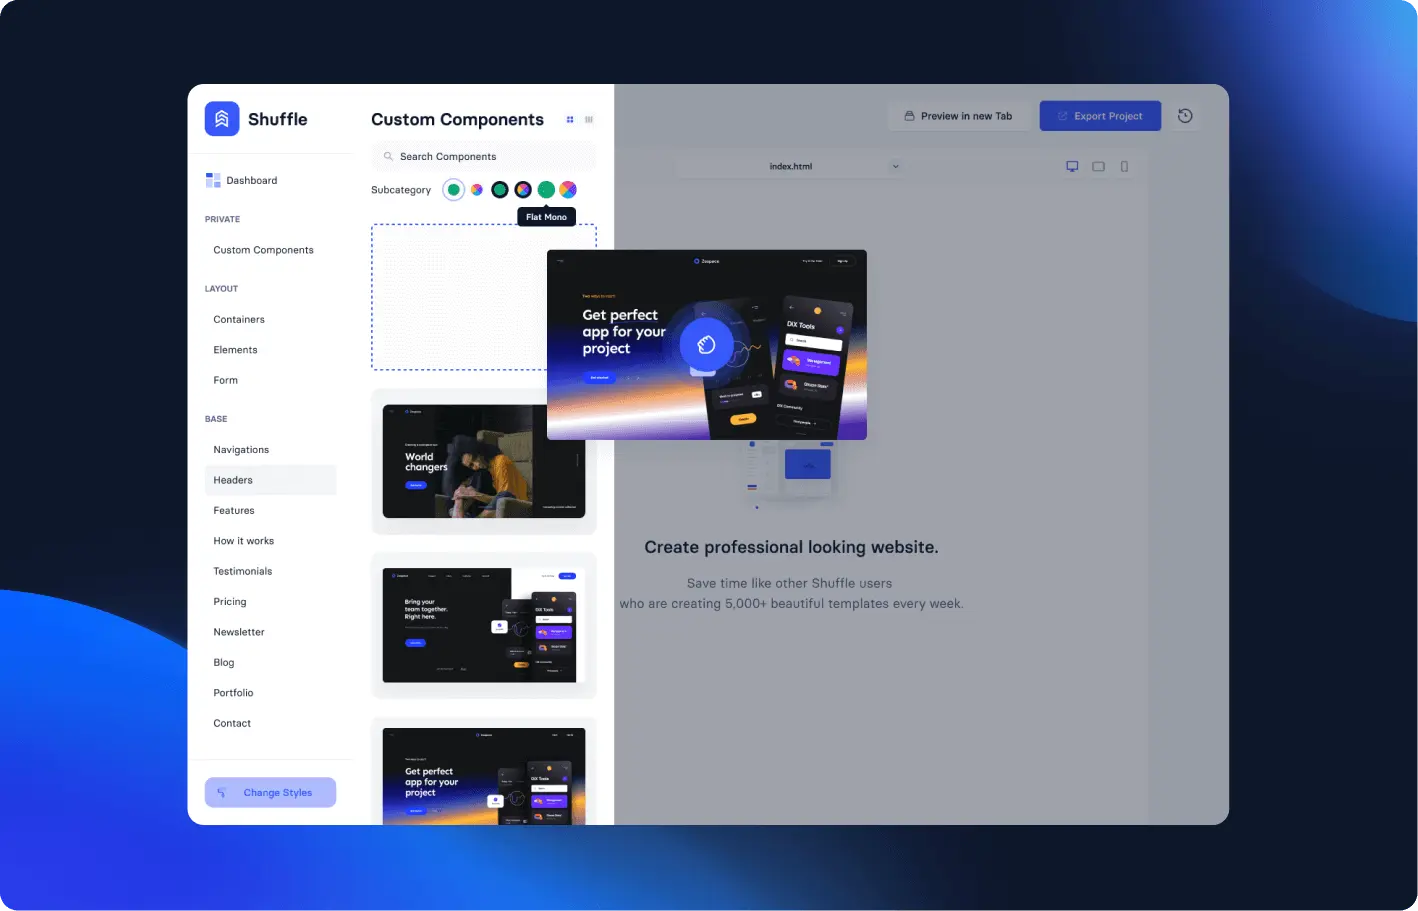Select the dark-outlined green subcategory style
Viewport: 1418px width, 911px height.
coord(500,190)
